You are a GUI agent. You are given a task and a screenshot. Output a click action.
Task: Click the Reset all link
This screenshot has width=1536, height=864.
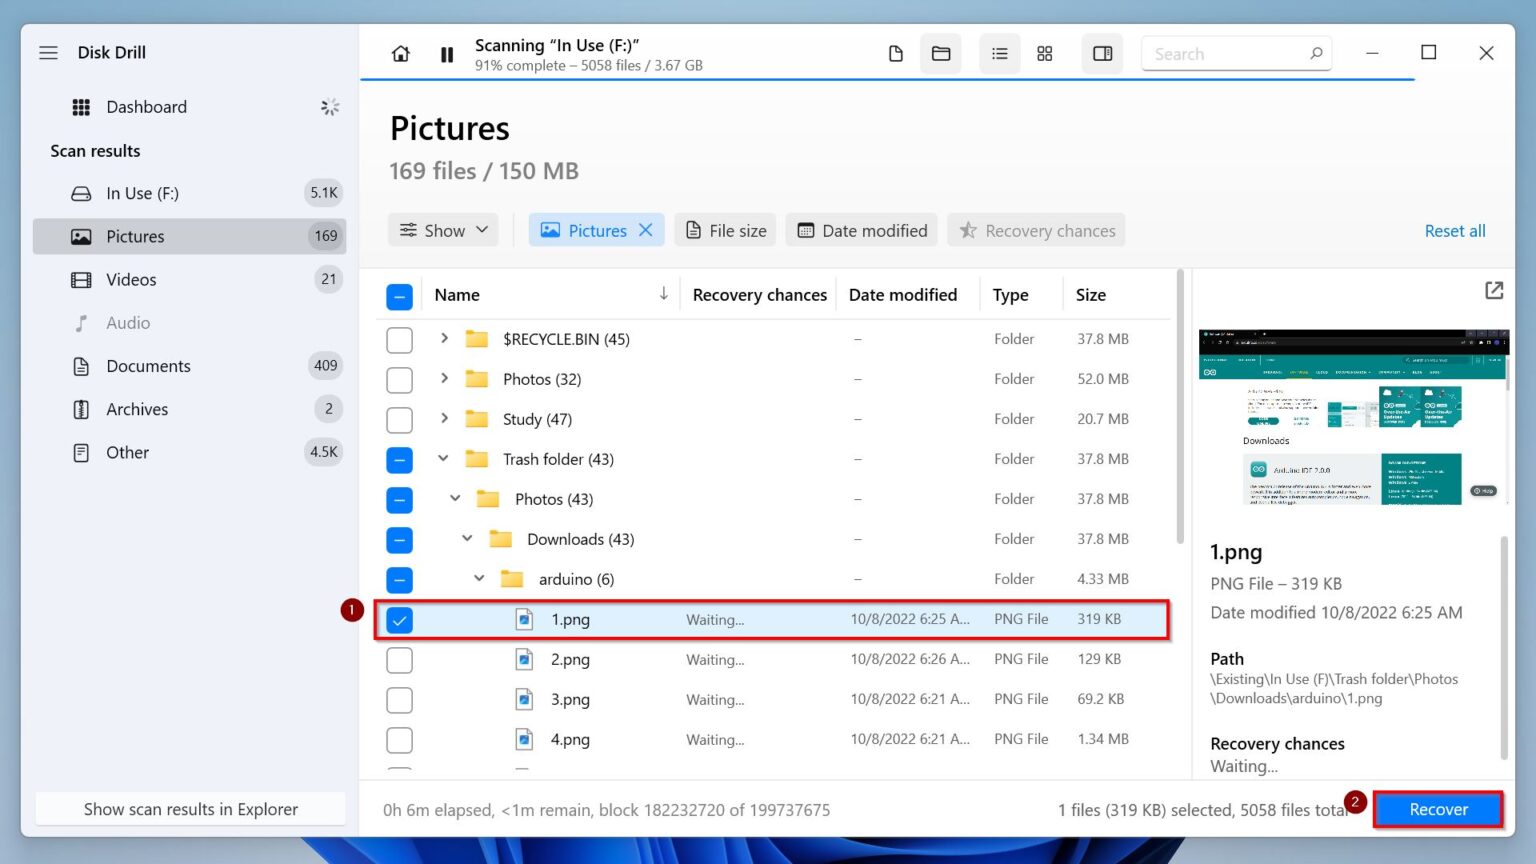click(x=1455, y=230)
